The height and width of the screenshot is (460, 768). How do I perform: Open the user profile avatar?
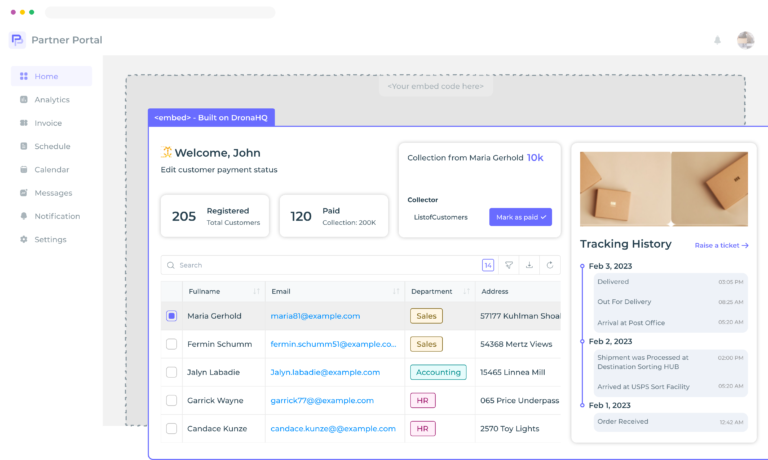[x=745, y=40]
